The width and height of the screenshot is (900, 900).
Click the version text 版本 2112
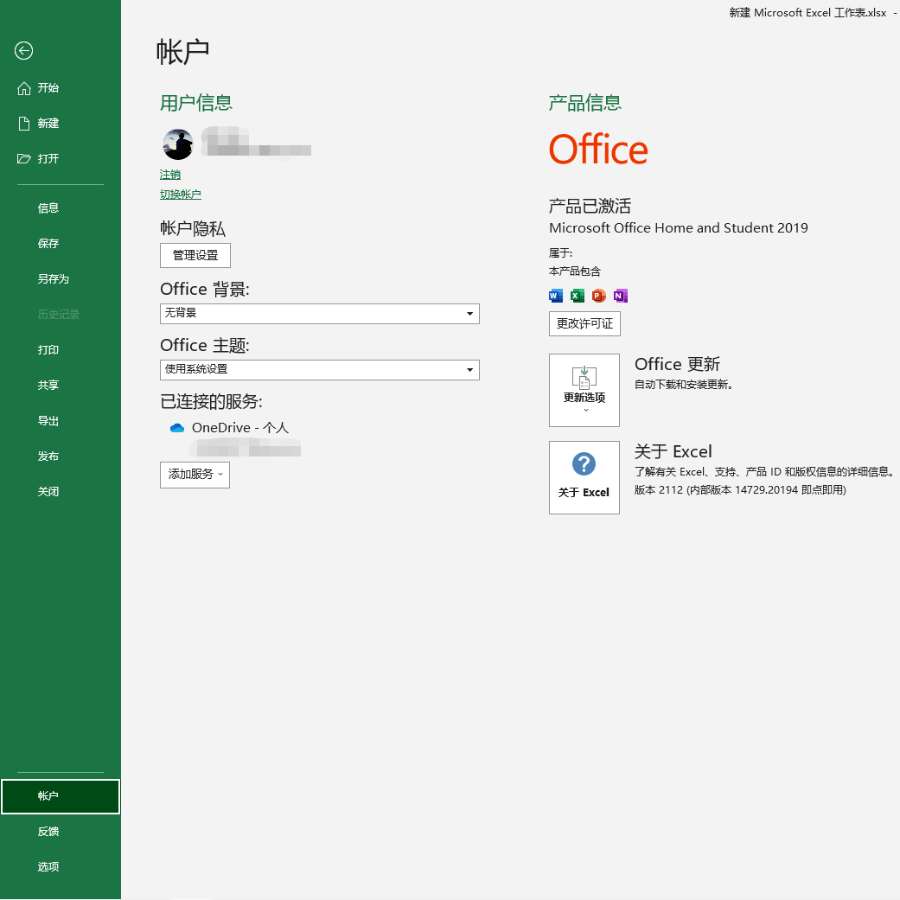(x=740, y=490)
